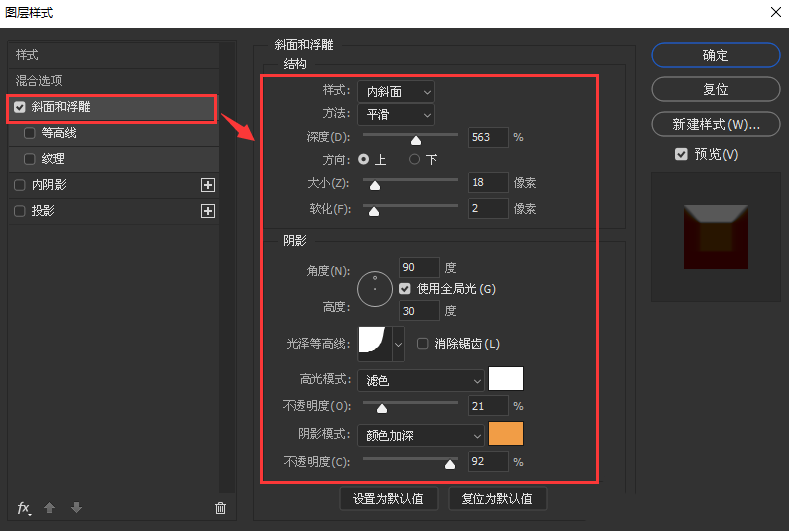789x531 pixels.
Task: Click shadow 不透明度(C) slider handle
Action: tap(450, 464)
